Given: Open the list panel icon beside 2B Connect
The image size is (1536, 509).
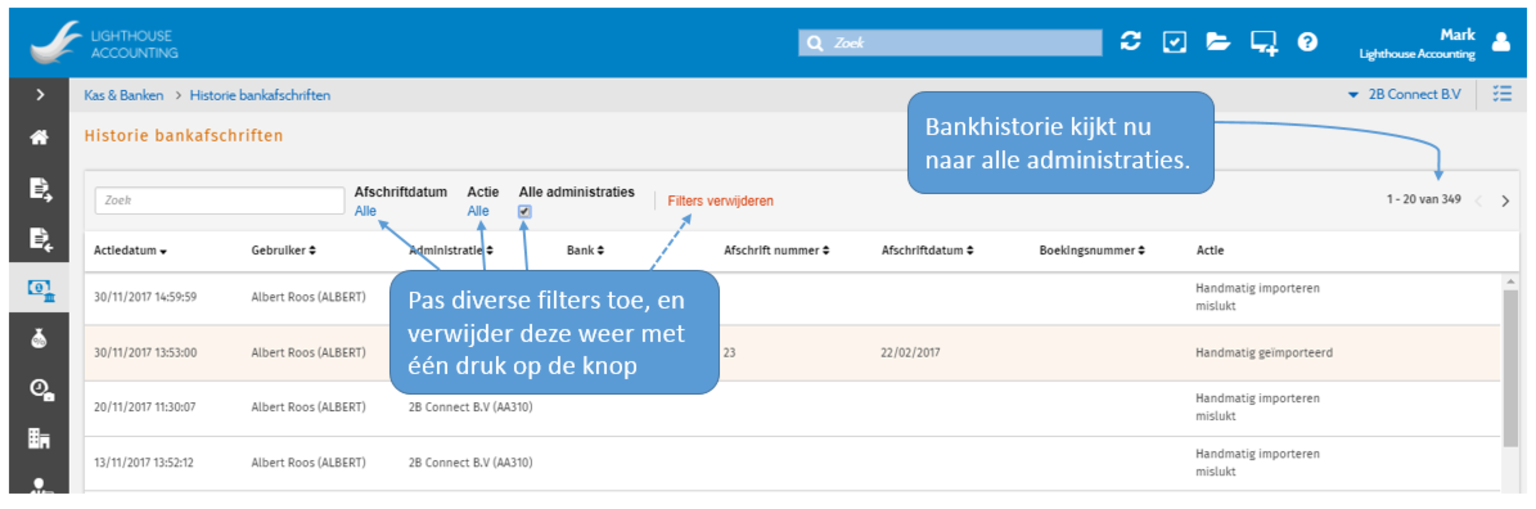Looking at the screenshot, I should 1501,94.
